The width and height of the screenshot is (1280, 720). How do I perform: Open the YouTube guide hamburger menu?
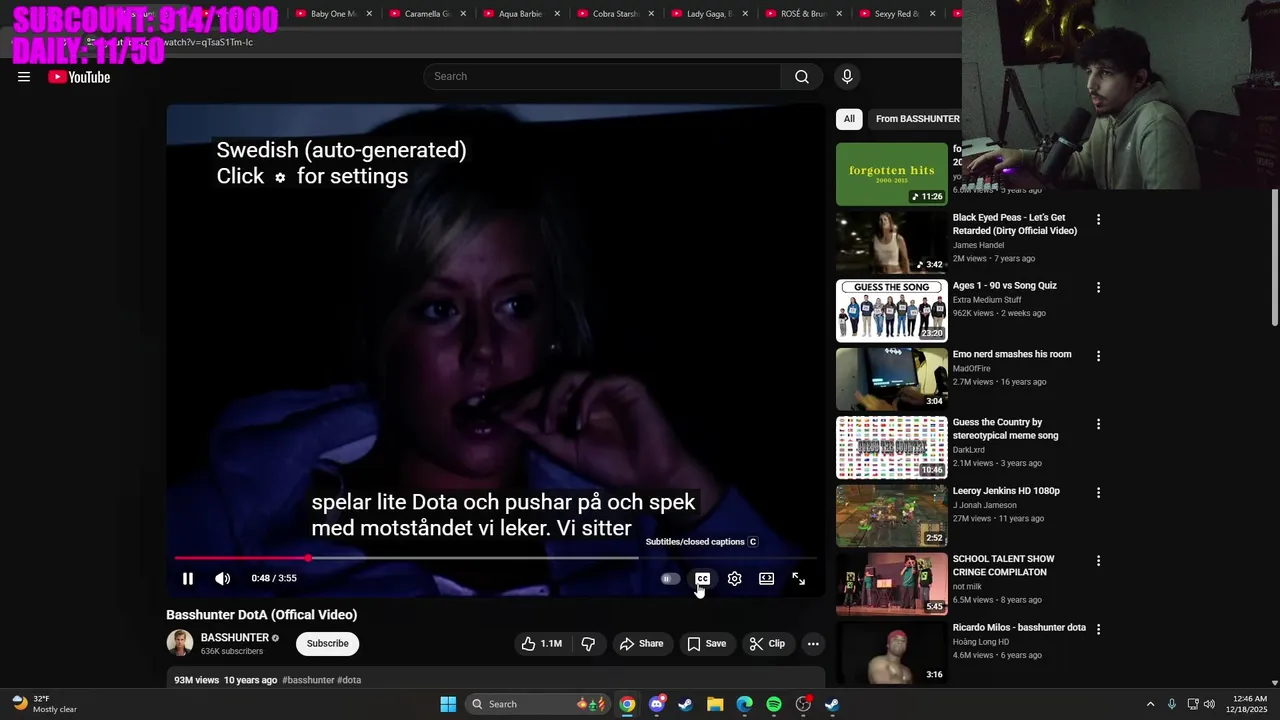click(x=24, y=77)
